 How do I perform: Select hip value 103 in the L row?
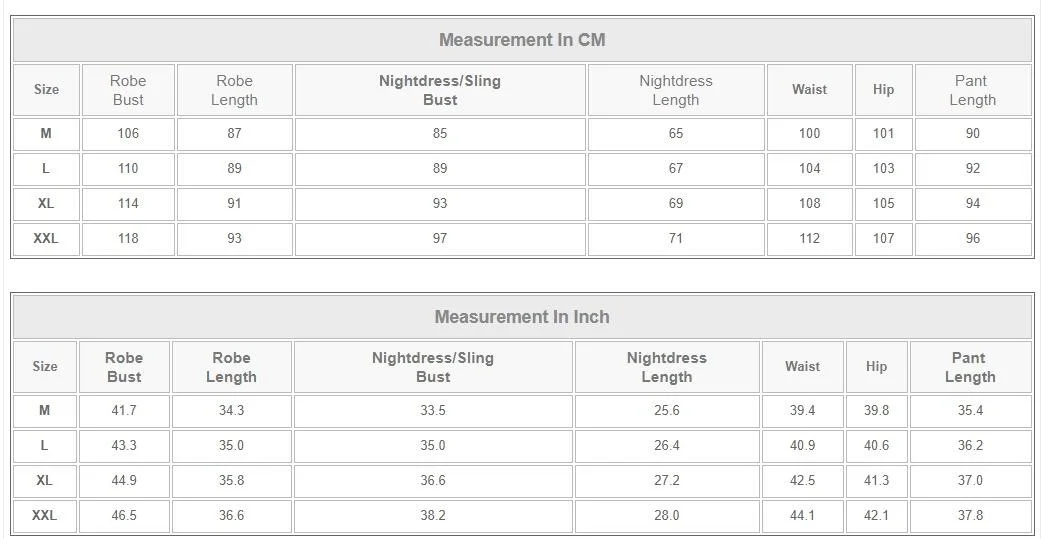click(x=883, y=168)
